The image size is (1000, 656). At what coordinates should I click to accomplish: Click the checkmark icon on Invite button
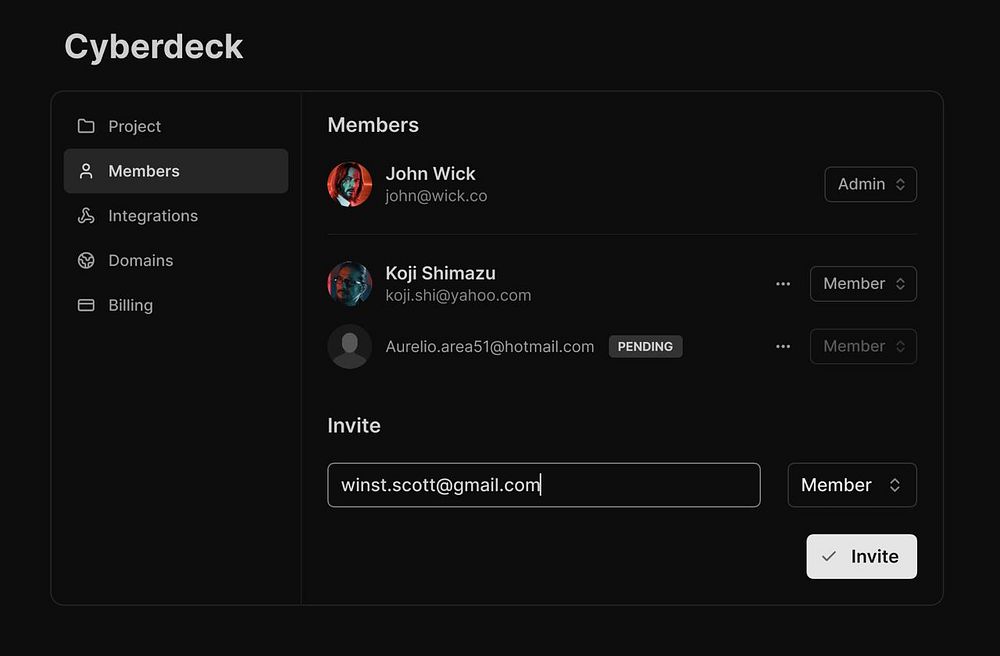829,557
